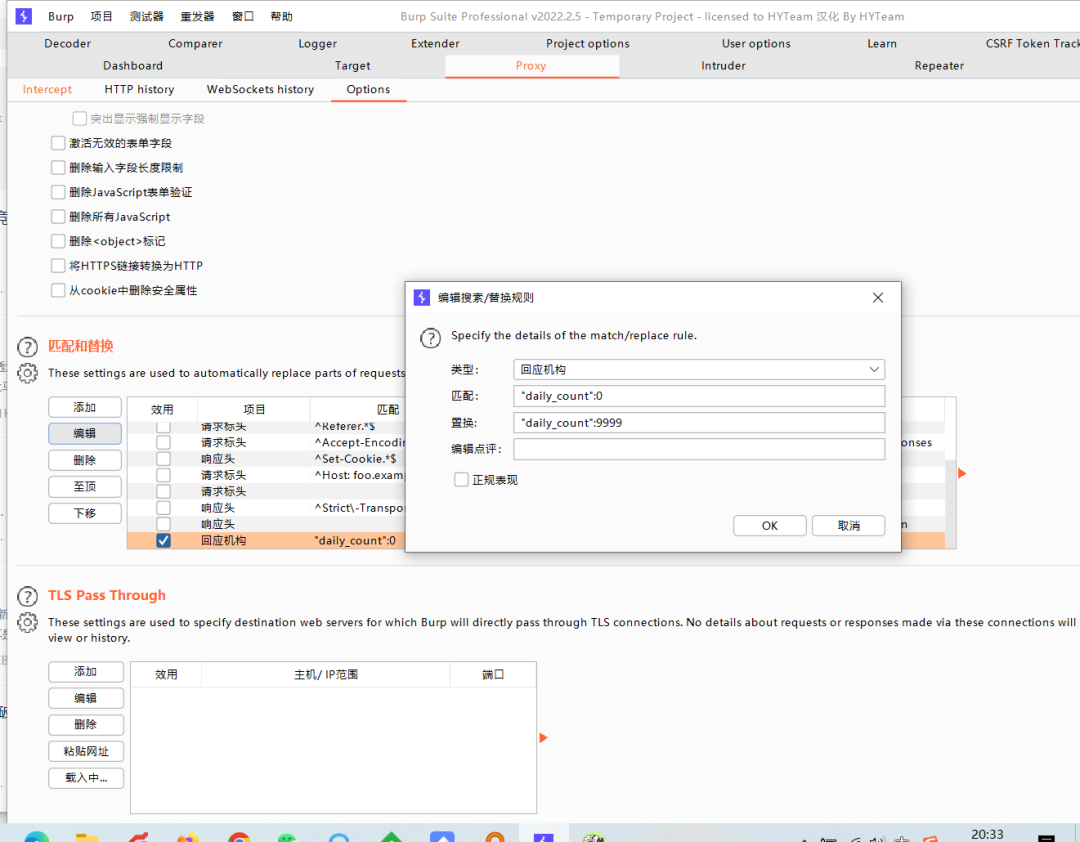Open the 项目 menu
This screenshot has width=1080, height=842.
[101, 16]
